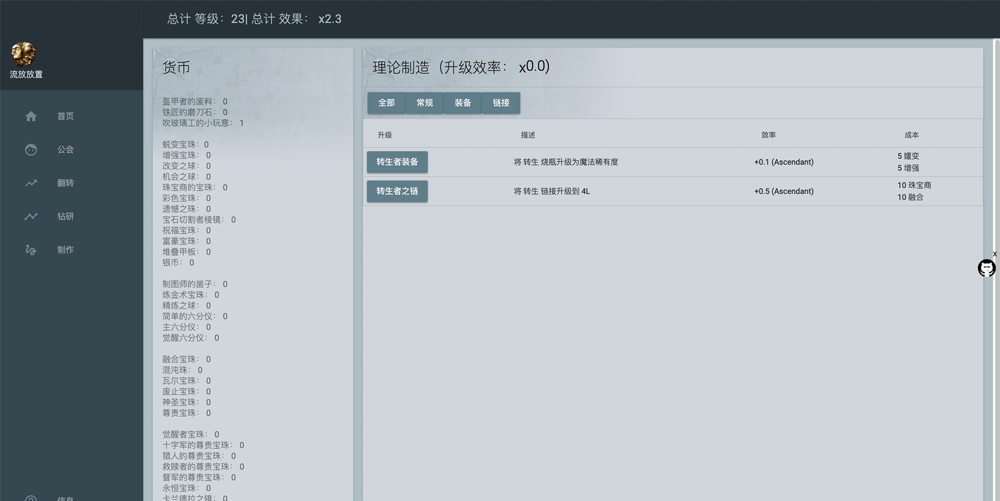This screenshot has width=1000, height=501.
Task: Open the home page icon beside 首页
Action: (x=31, y=116)
